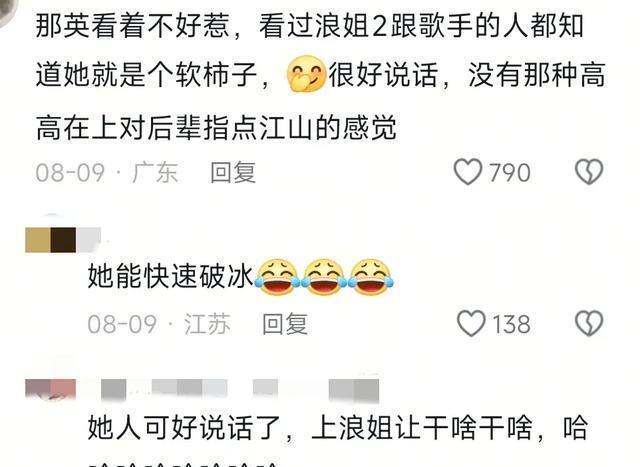The height and width of the screenshot is (467, 640).
Task: Tap the middle laughing-crying emoji
Action: click(x=324, y=277)
